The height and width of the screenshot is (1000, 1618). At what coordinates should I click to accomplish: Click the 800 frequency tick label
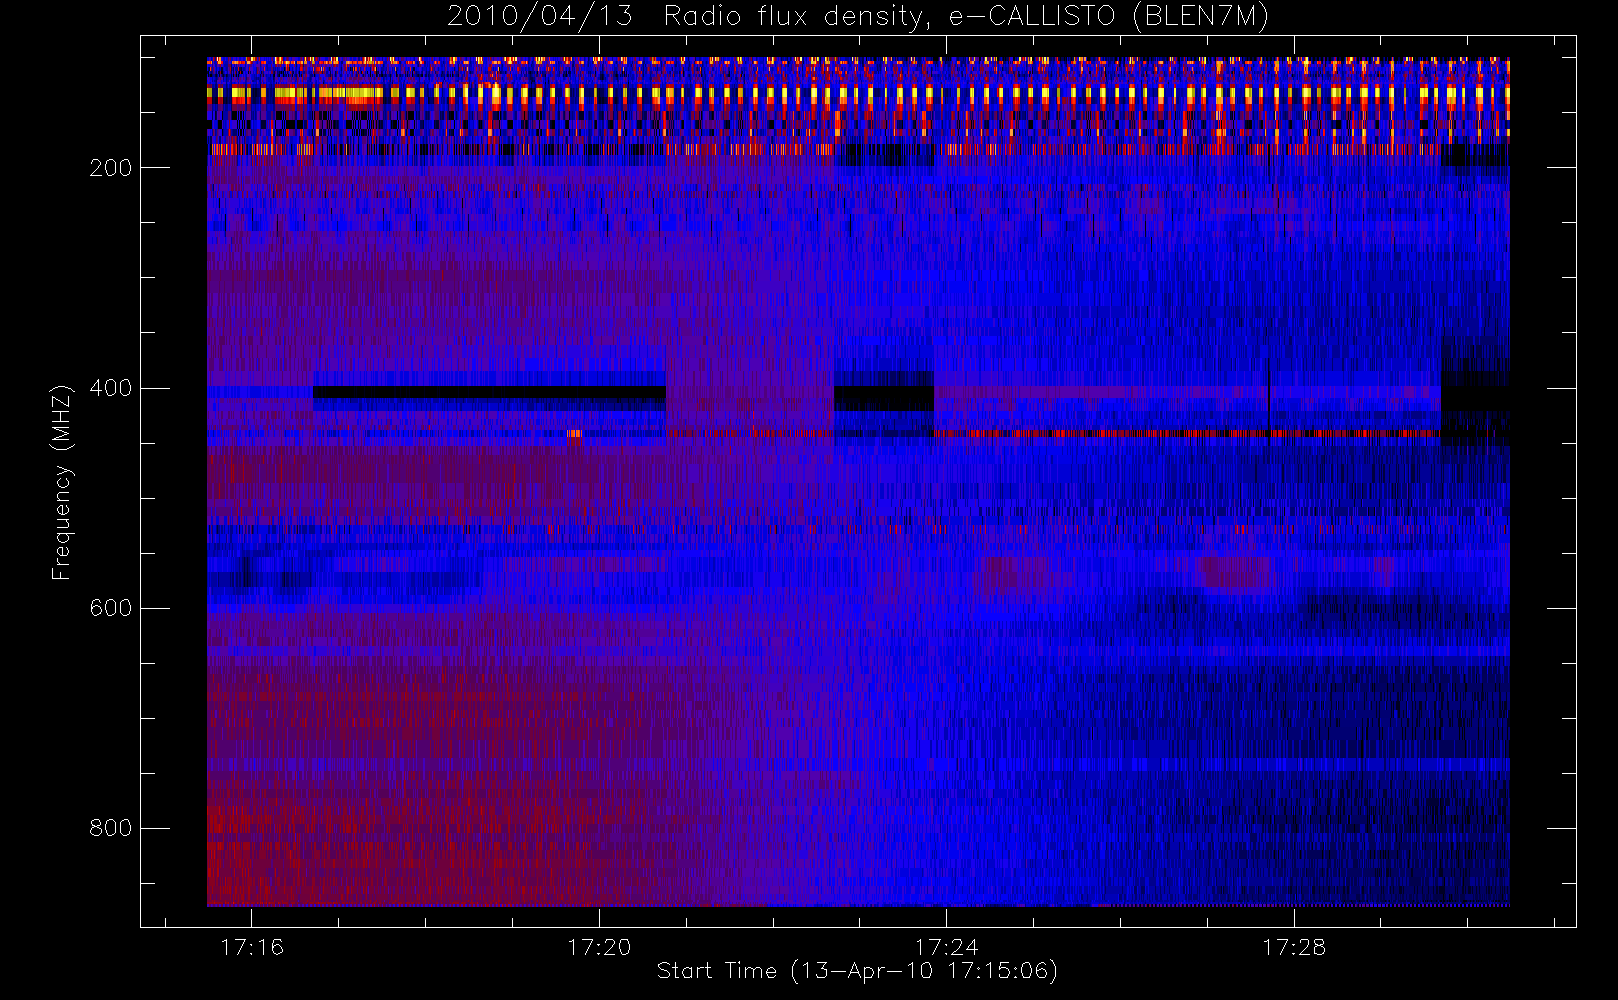[x=110, y=828]
